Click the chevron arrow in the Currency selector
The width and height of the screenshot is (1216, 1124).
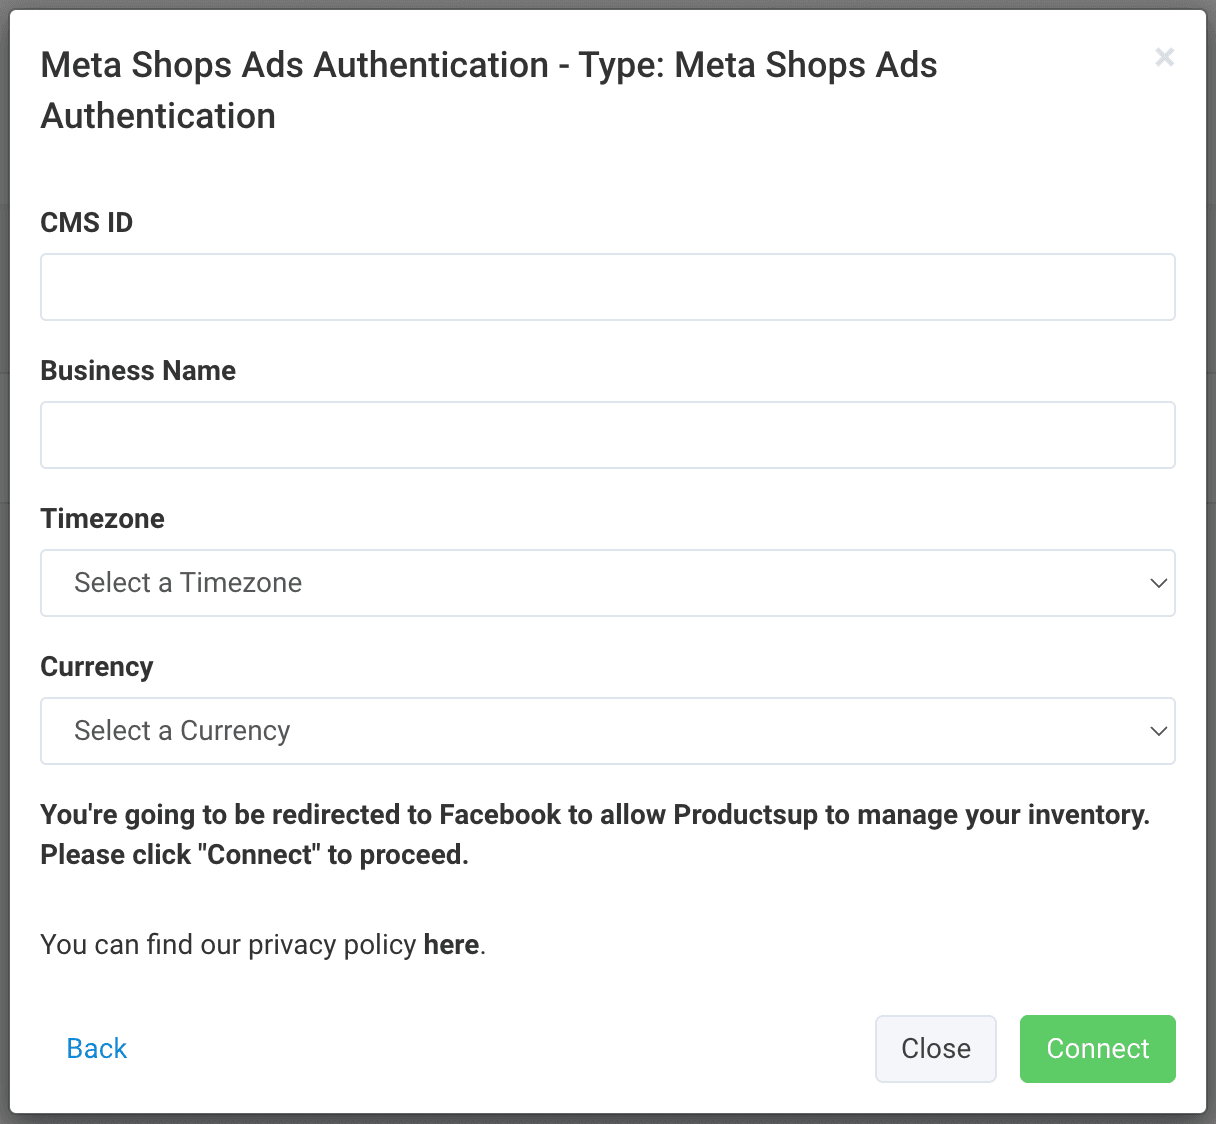pyautogui.click(x=1158, y=731)
